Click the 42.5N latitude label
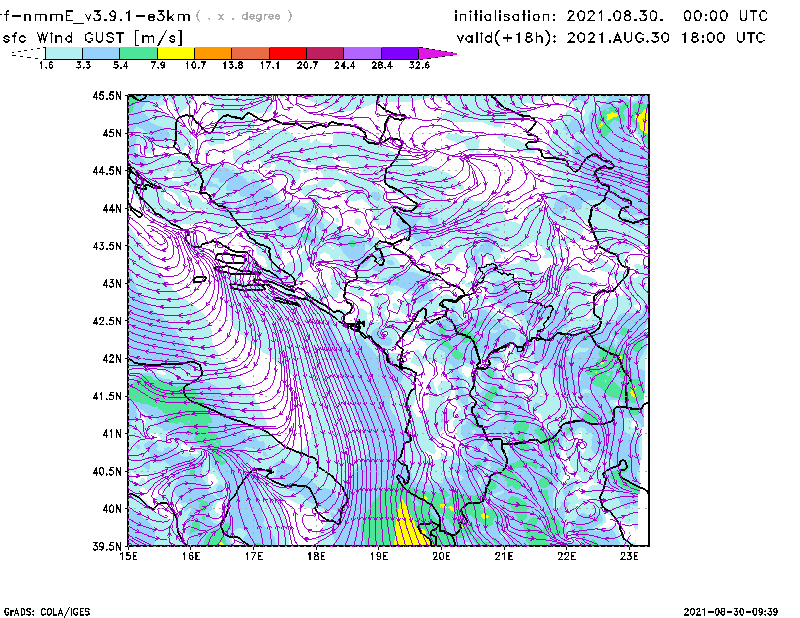 pyautogui.click(x=107, y=321)
